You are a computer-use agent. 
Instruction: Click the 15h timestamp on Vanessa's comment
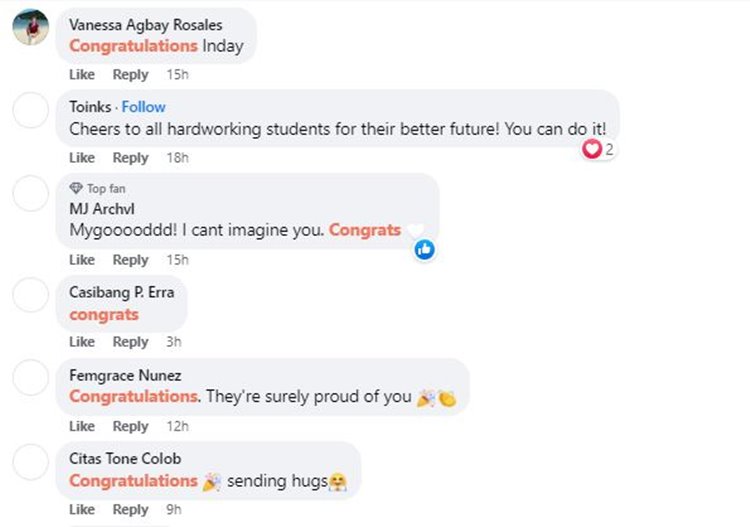click(x=177, y=75)
